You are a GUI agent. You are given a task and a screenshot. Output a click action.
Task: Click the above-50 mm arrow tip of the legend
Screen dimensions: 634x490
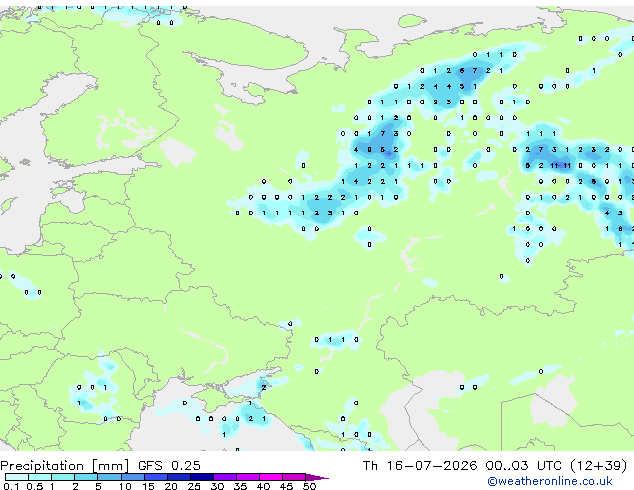point(317,477)
